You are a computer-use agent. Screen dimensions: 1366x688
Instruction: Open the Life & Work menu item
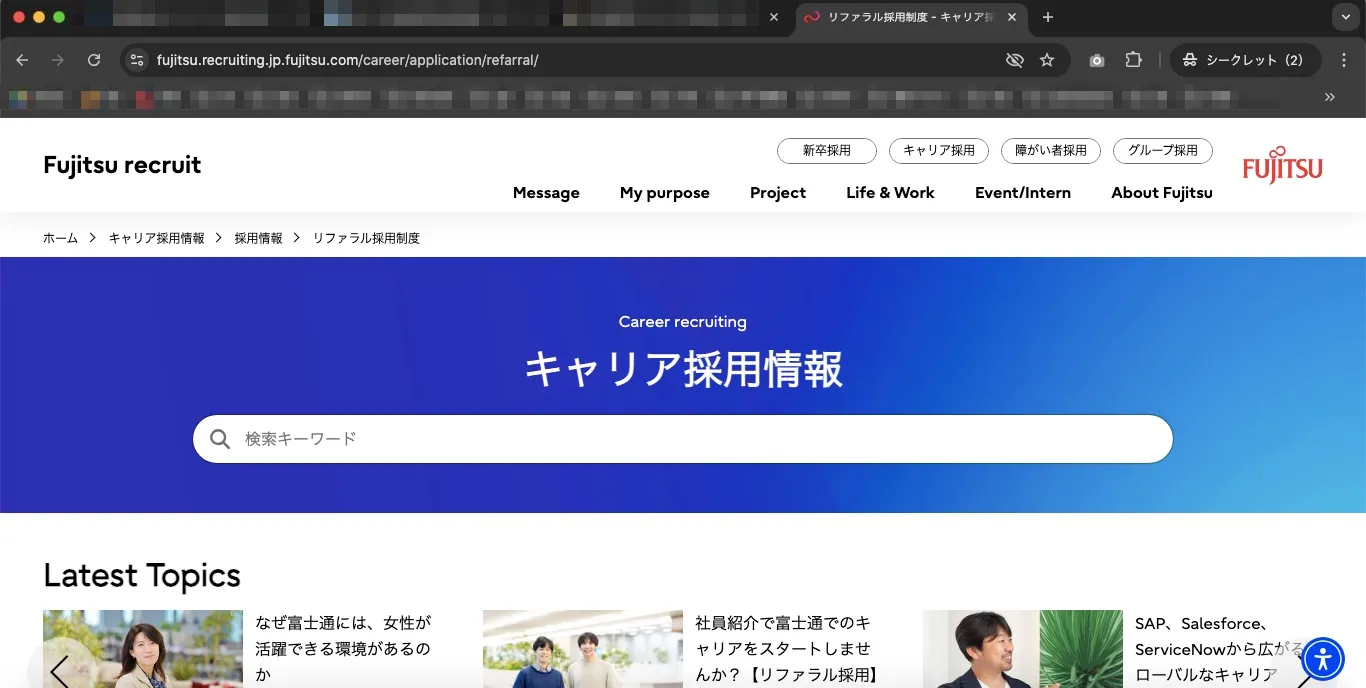tap(890, 193)
